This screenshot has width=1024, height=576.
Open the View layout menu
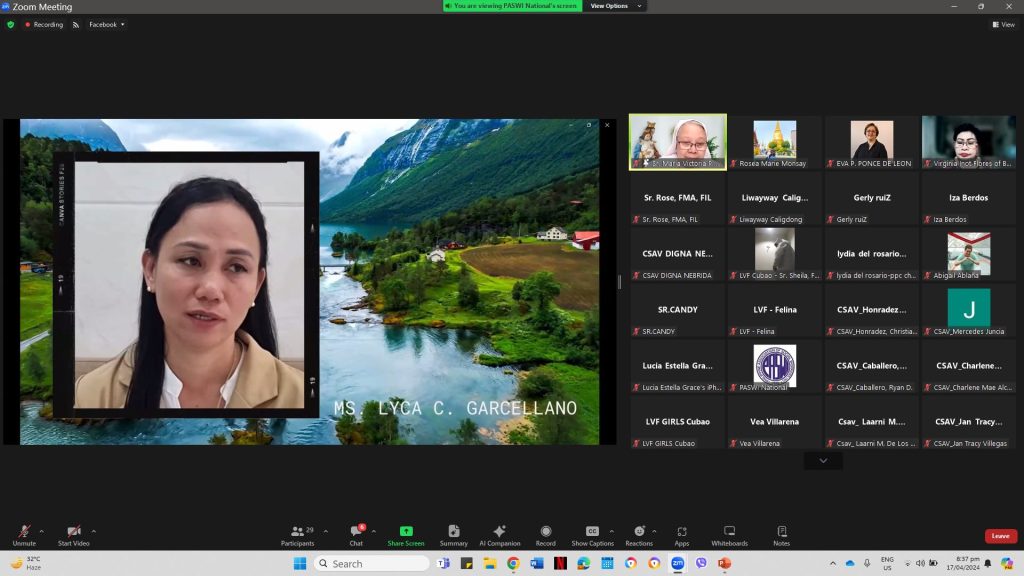pyautogui.click(x=1003, y=24)
